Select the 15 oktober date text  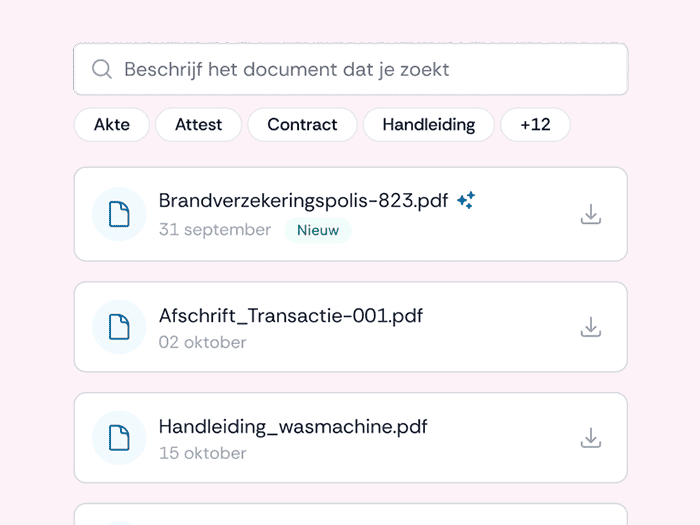[202, 453]
